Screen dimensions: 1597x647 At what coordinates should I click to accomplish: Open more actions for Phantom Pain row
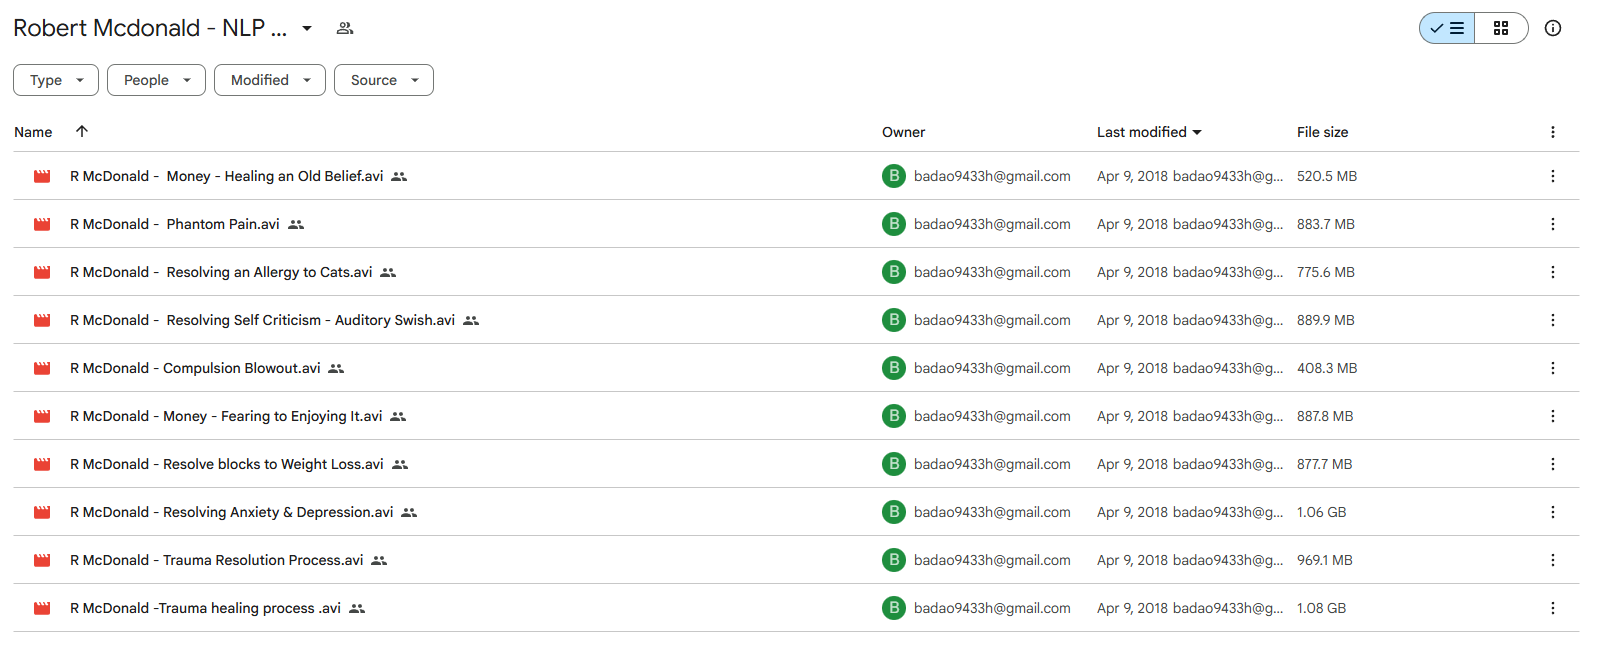point(1553,224)
